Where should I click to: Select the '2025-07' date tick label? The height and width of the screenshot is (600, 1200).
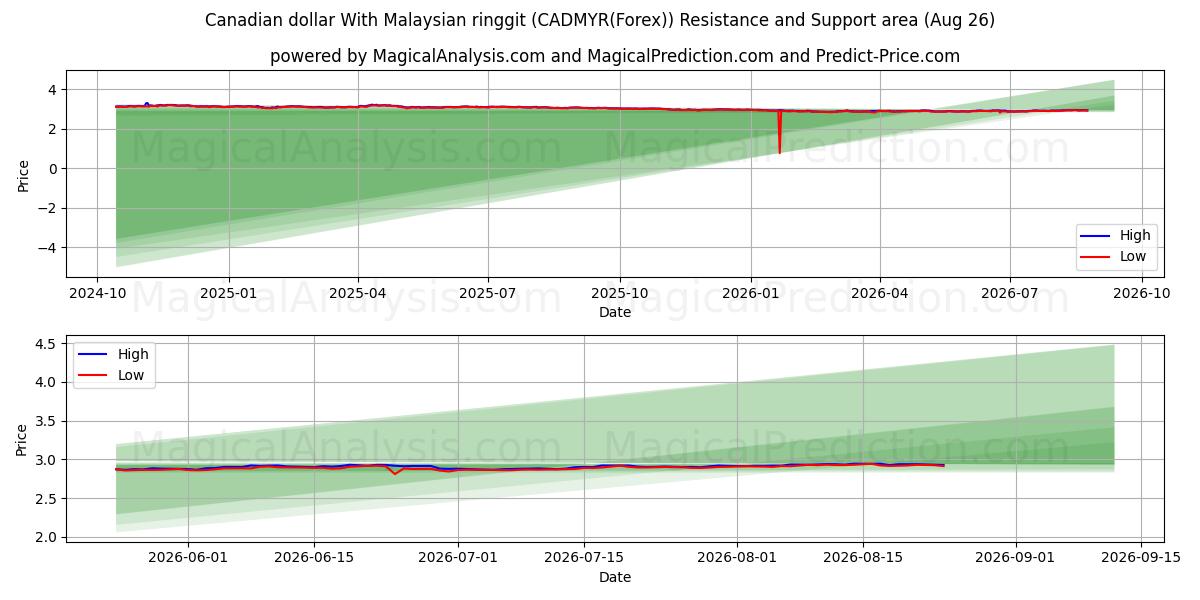(x=488, y=294)
